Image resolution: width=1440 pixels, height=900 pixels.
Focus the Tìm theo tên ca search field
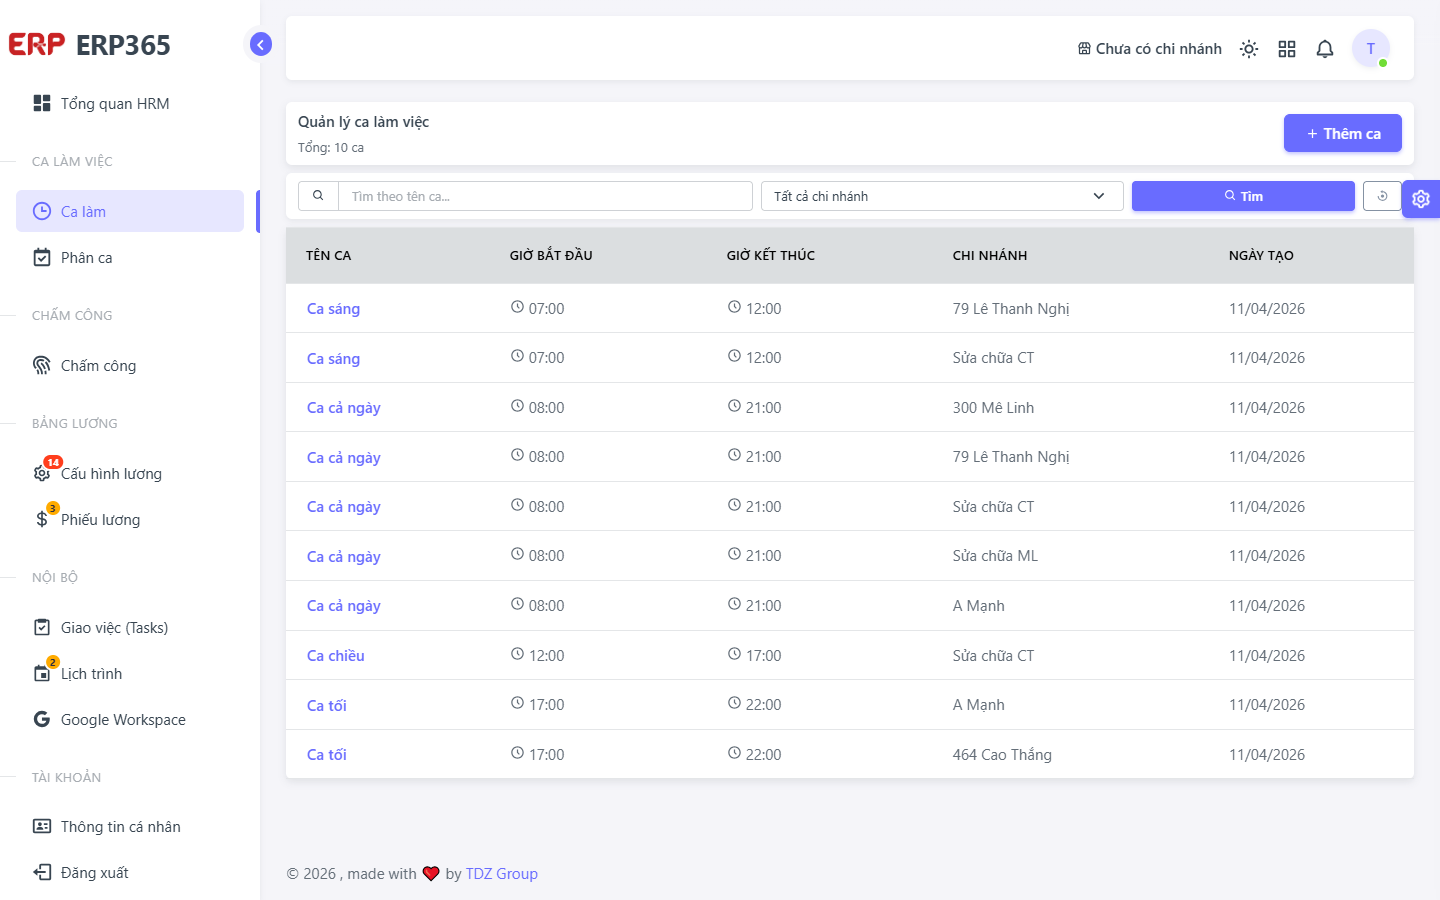(x=546, y=196)
